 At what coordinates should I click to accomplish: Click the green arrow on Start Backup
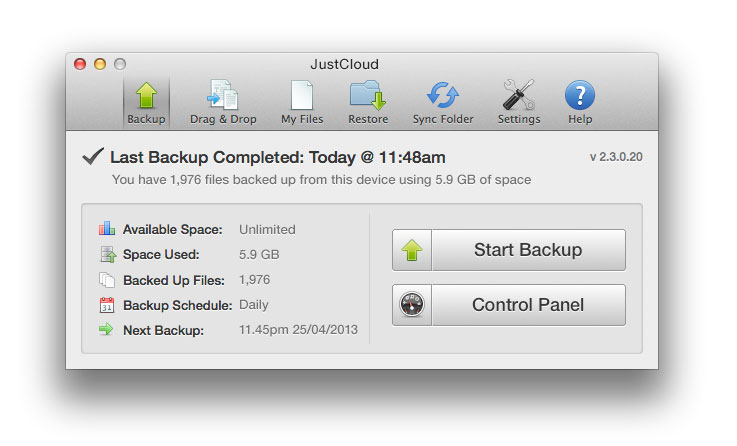tap(412, 250)
